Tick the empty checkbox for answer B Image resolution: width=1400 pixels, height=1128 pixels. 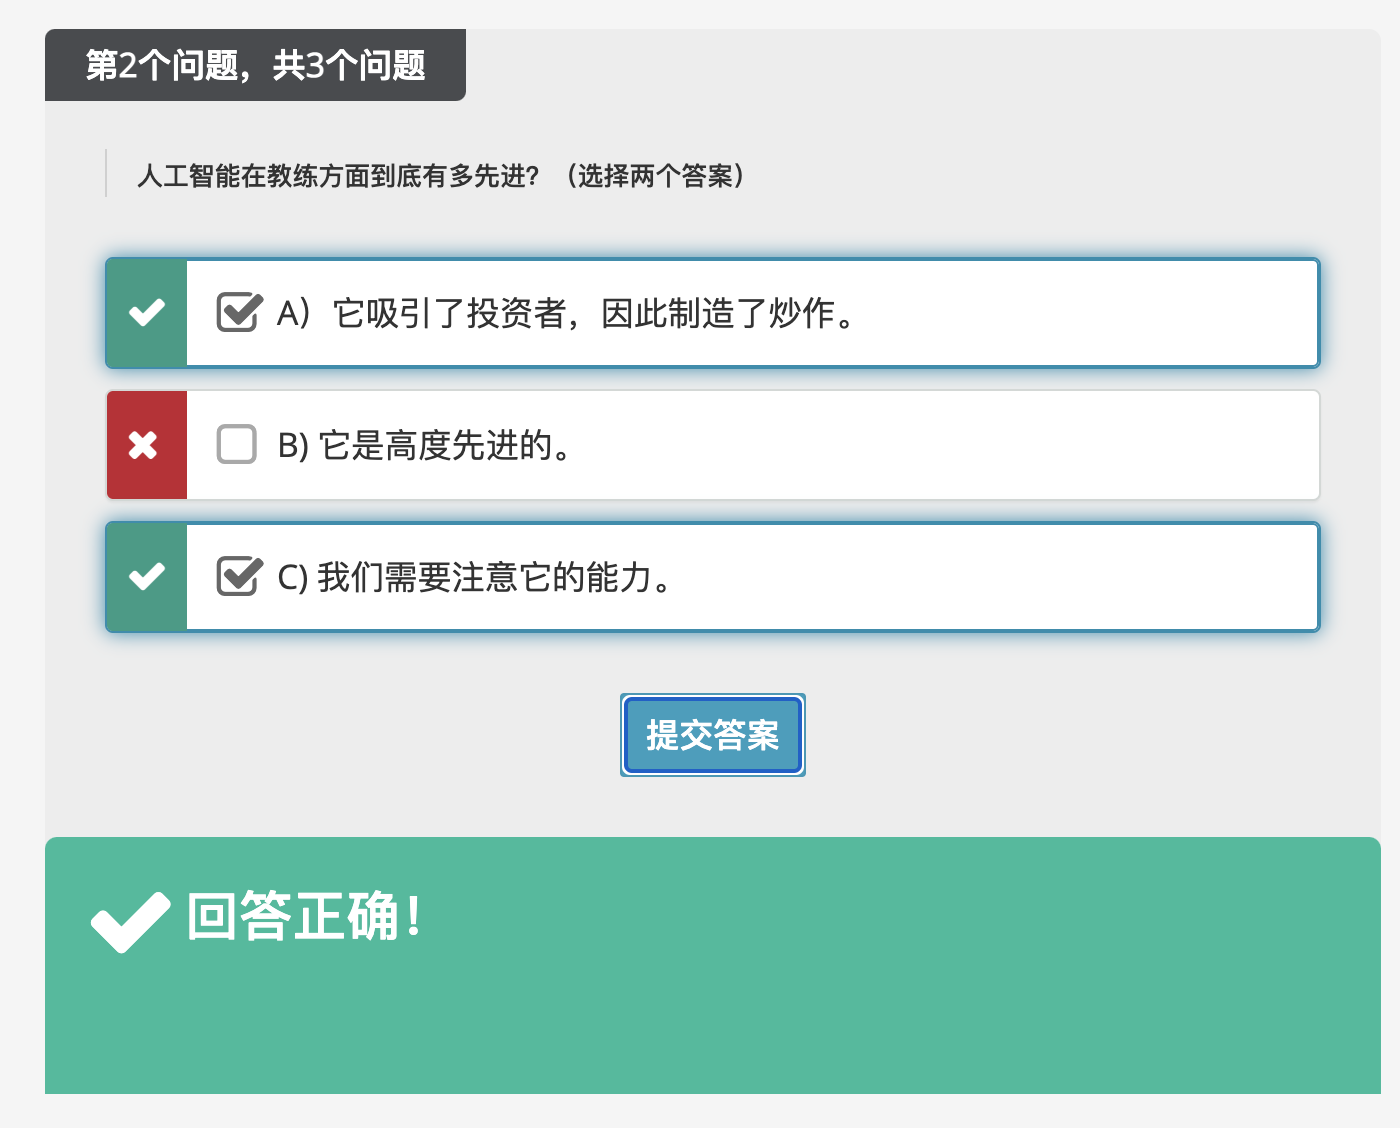coord(237,444)
